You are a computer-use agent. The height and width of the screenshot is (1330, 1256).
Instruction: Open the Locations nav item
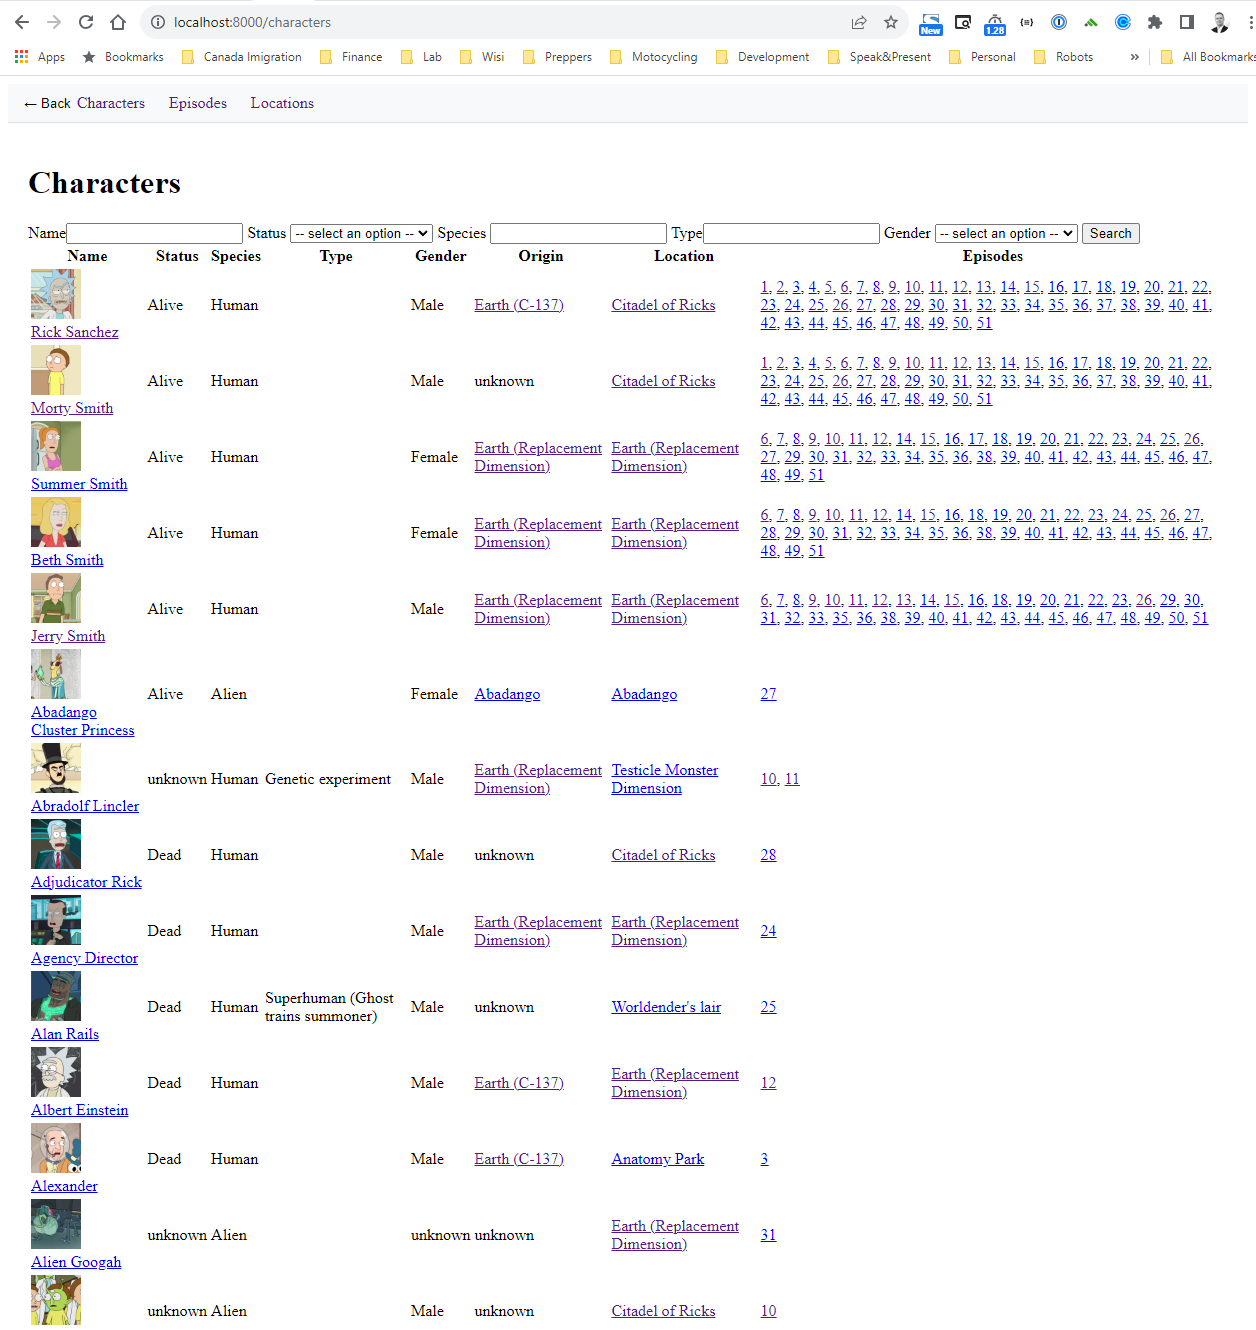[282, 103]
